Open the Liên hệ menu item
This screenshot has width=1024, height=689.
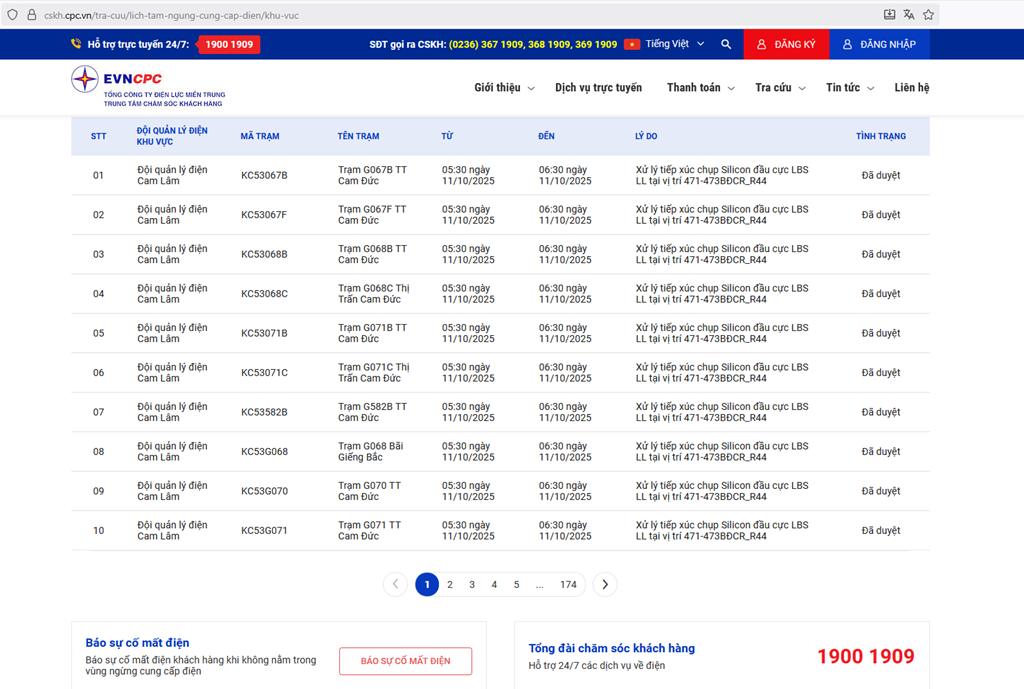point(911,88)
